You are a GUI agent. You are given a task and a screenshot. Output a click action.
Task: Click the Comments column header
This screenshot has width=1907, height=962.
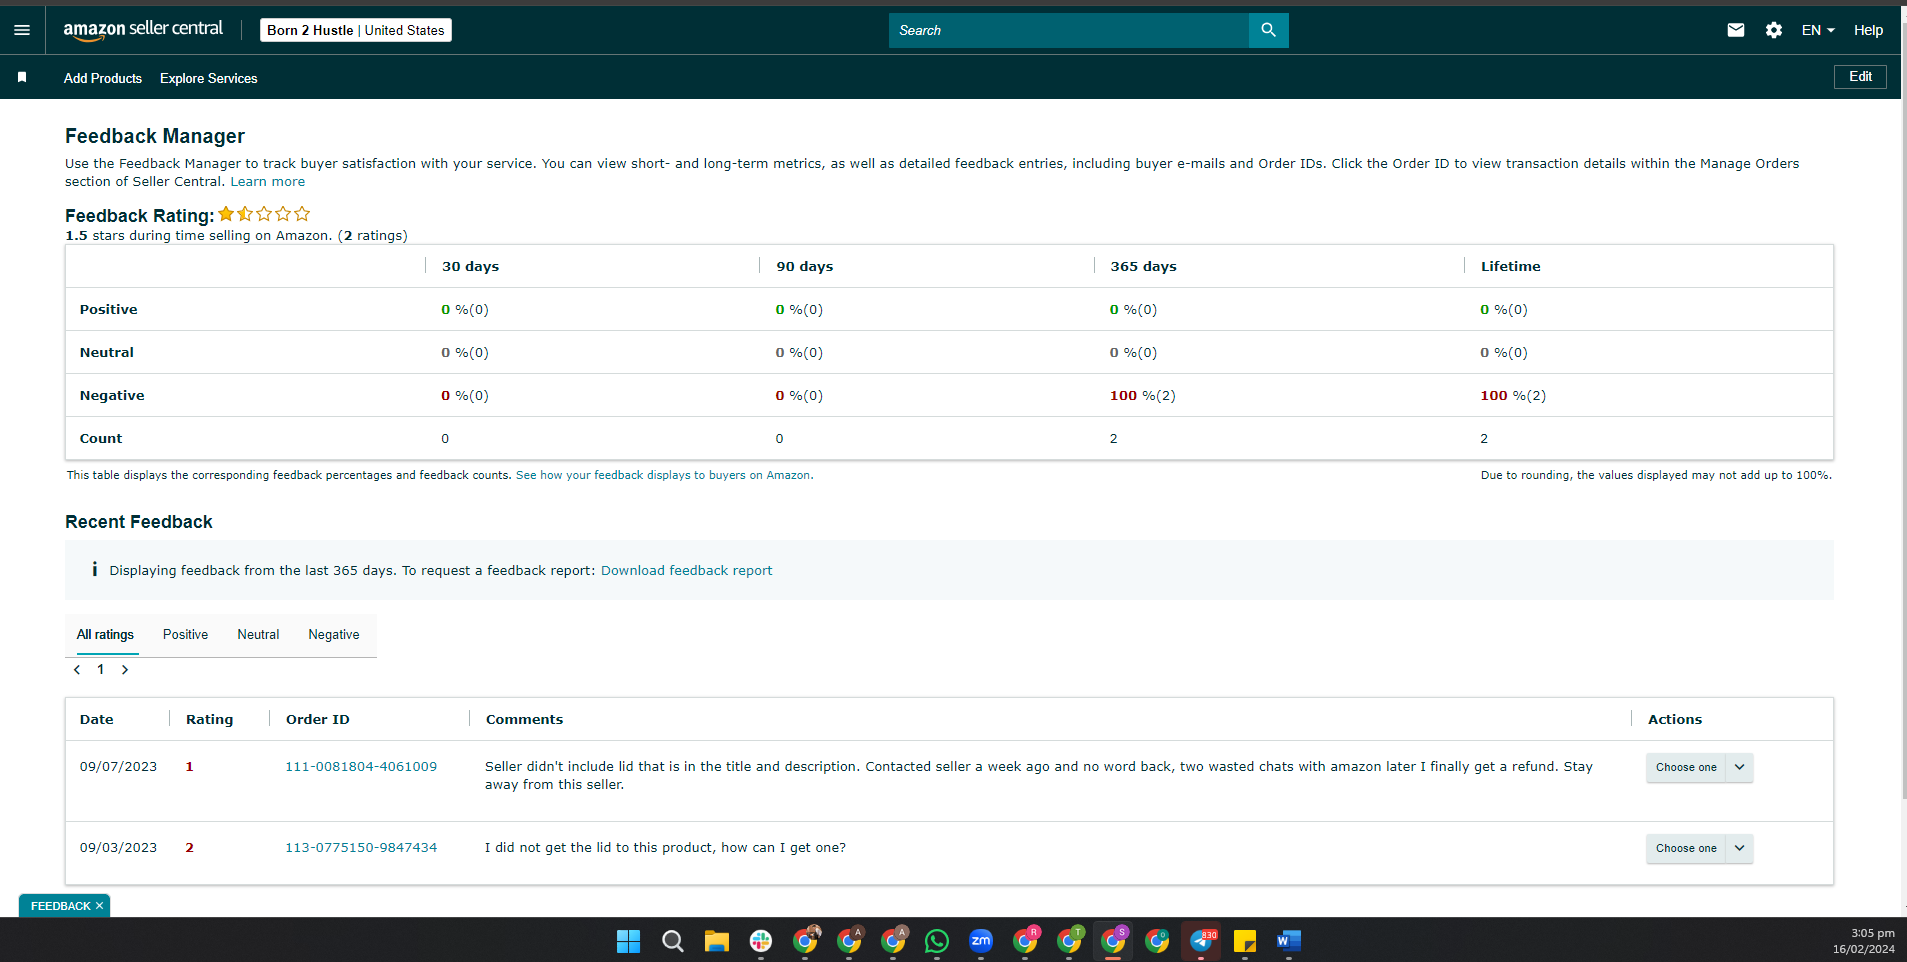click(x=524, y=719)
